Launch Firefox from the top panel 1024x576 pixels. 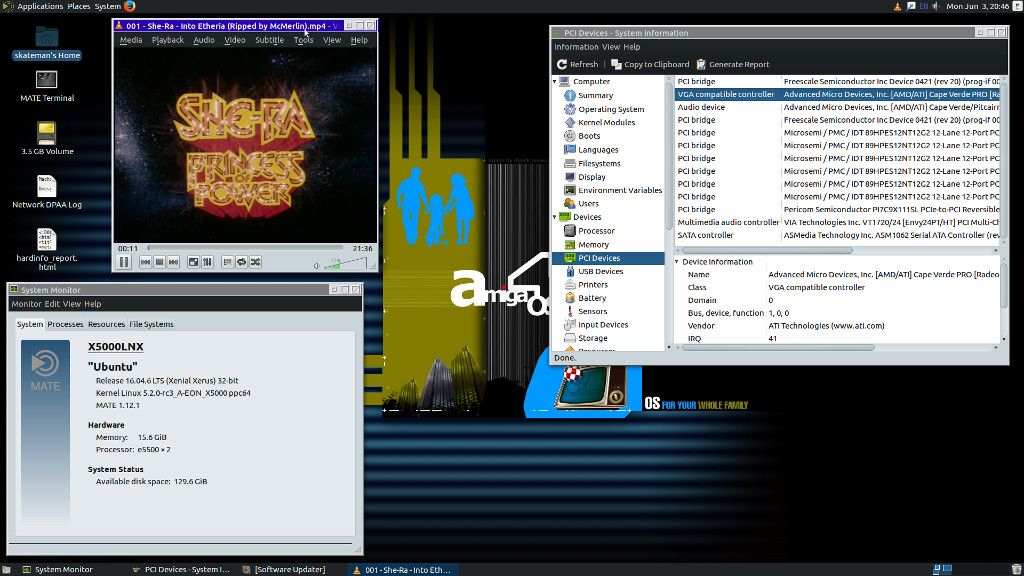coord(129,7)
